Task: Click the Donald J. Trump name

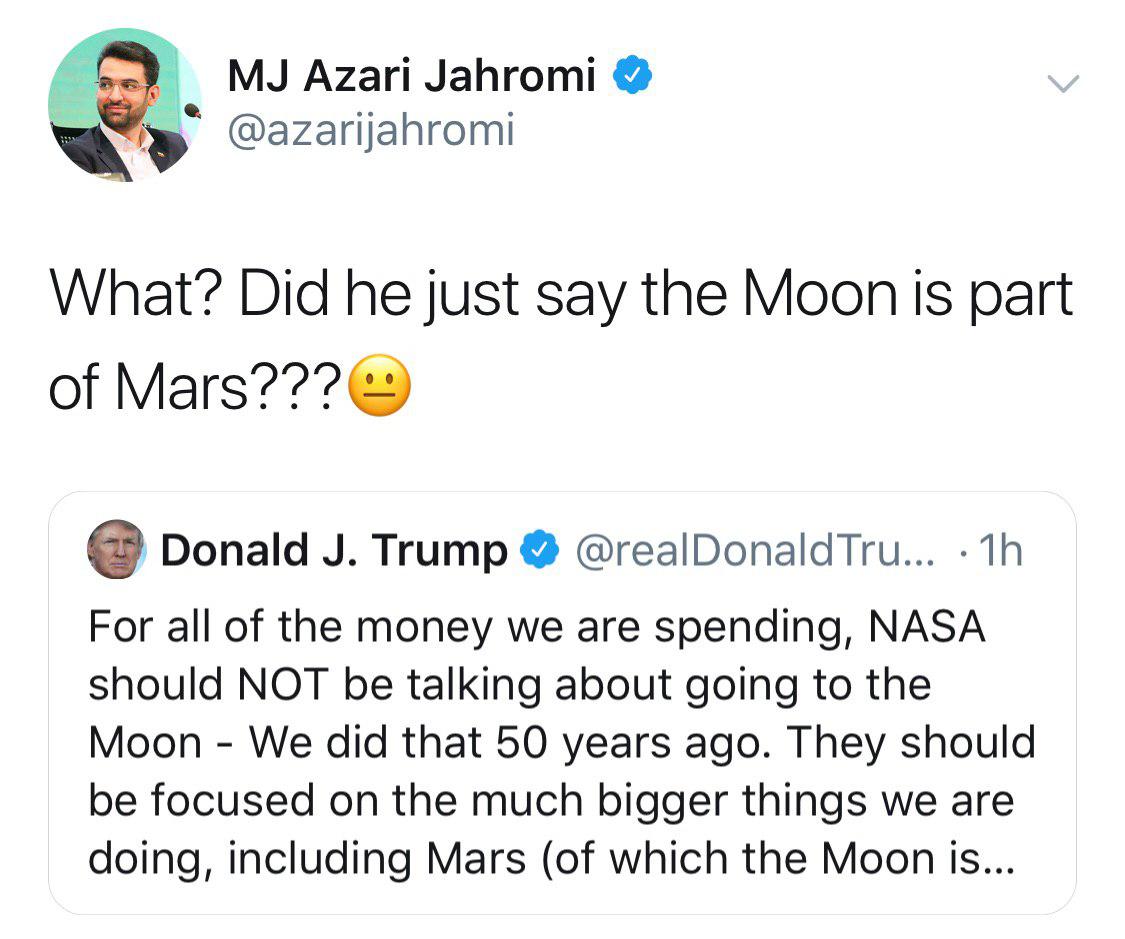Action: 334,551
